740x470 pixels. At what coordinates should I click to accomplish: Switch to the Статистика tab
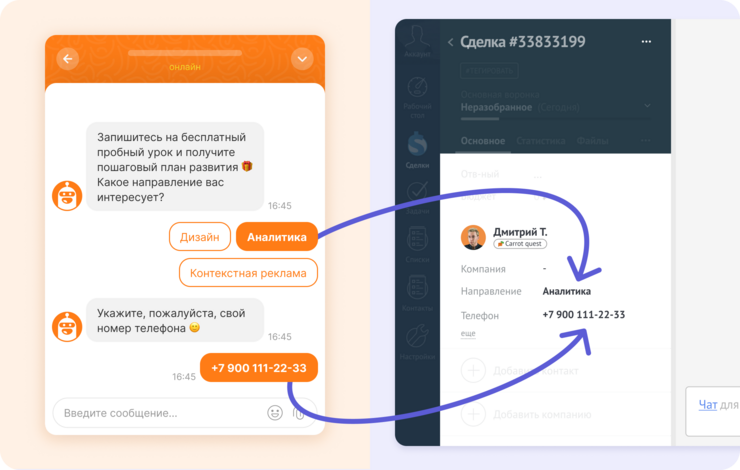(x=540, y=141)
